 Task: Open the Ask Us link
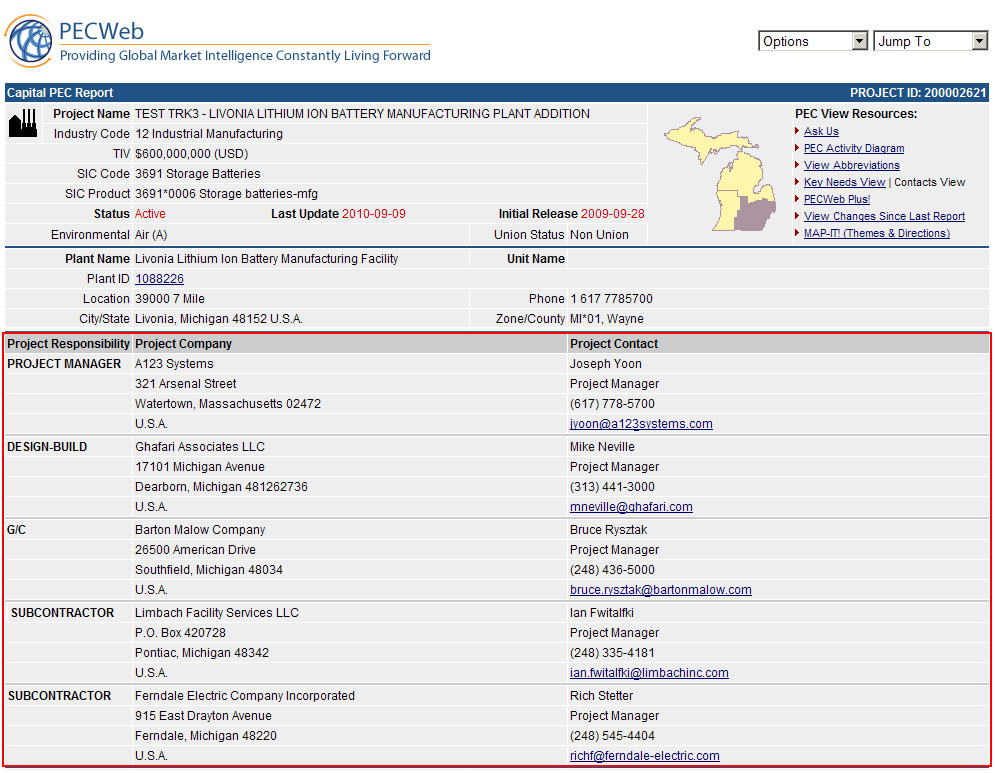click(x=821, y=131)
